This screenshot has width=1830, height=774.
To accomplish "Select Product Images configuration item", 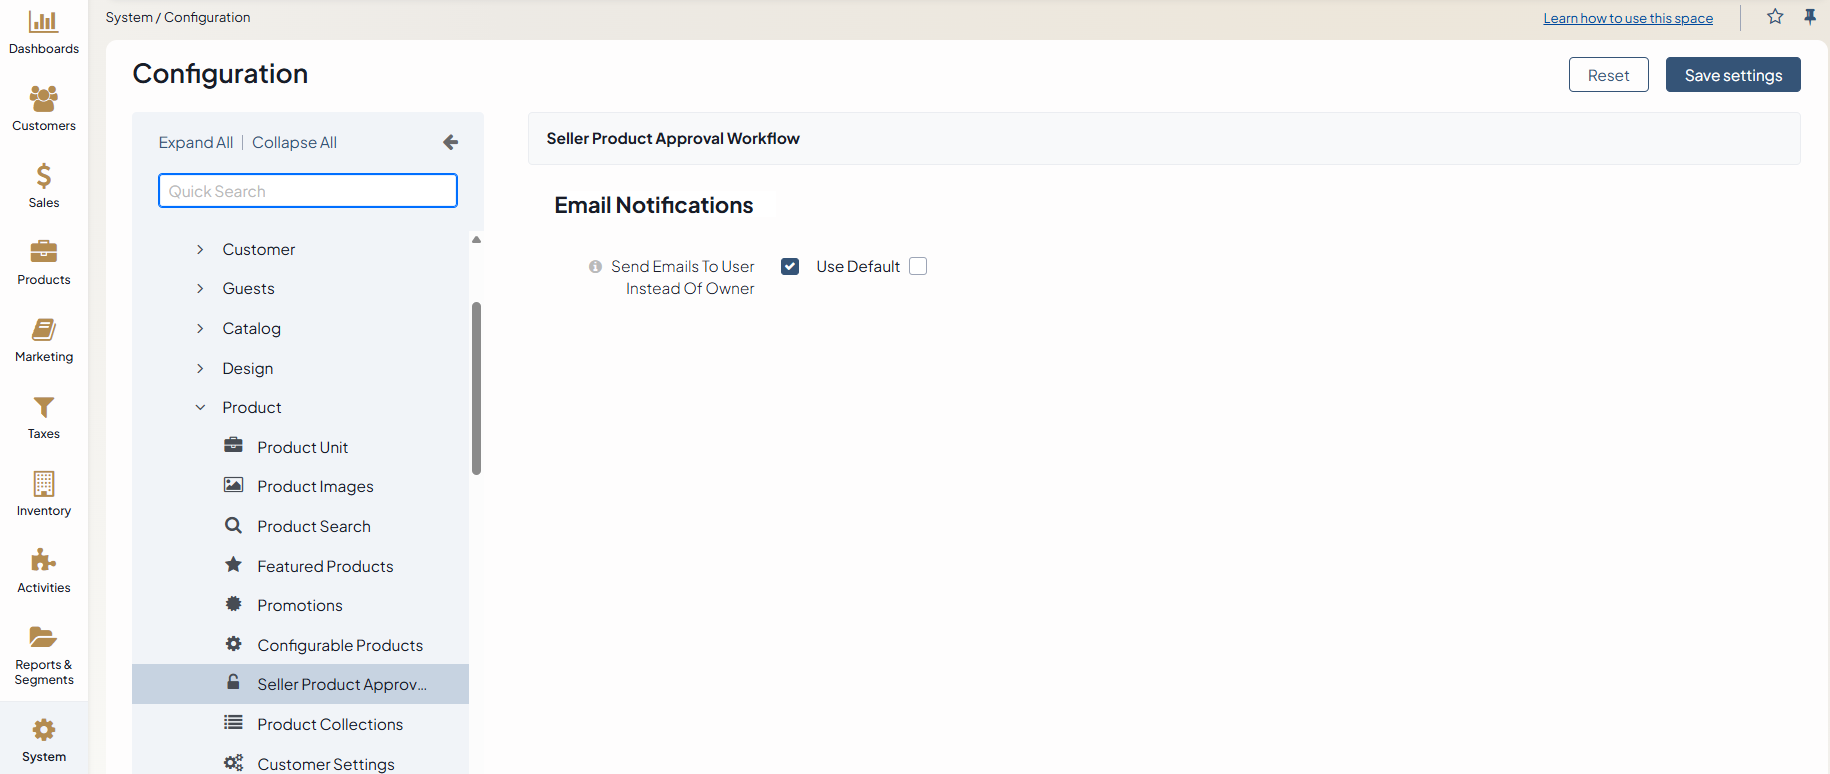I will point(315,487).
